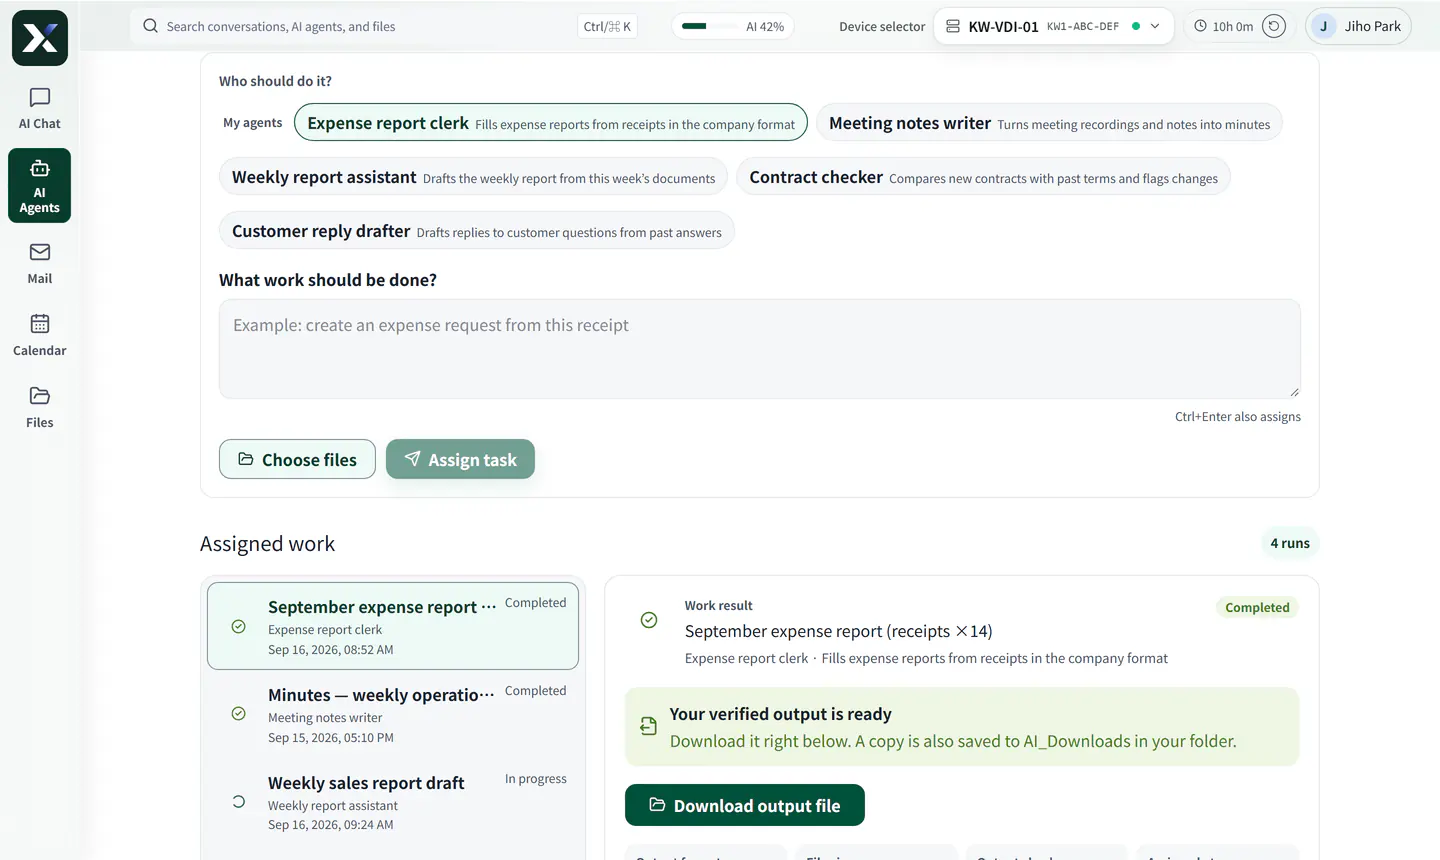The height and width of the screenshot is (860, 1440).
Task: Click the server icon beside KW-VDI-01
Action: pos(953,26)
